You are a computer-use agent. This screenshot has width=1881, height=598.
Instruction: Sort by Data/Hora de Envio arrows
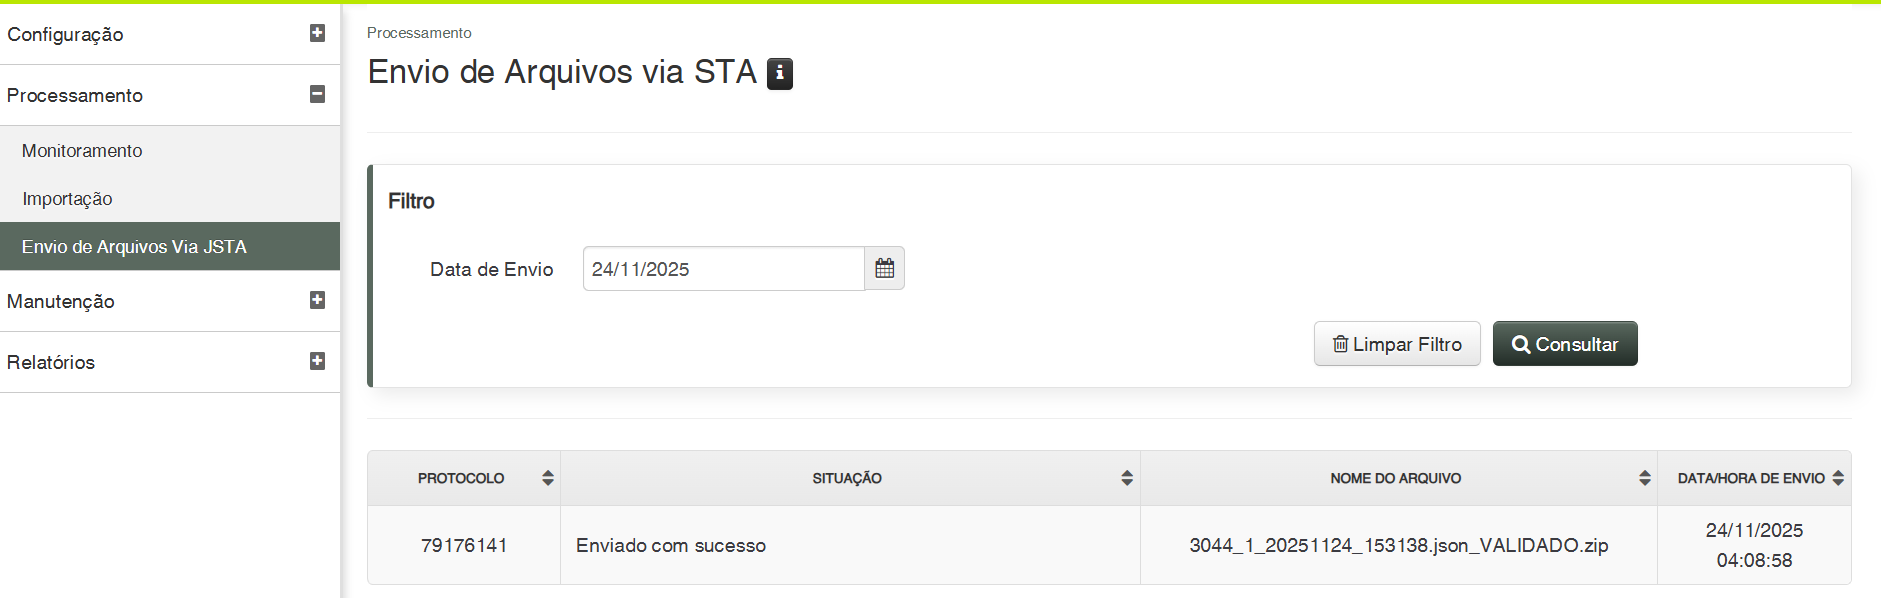point(1838,478)
